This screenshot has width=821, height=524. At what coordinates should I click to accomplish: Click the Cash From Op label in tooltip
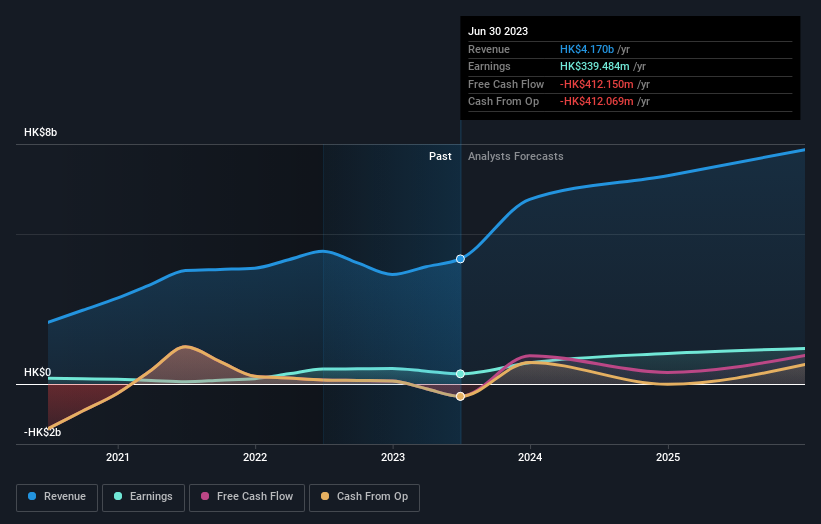coord(503,102)
